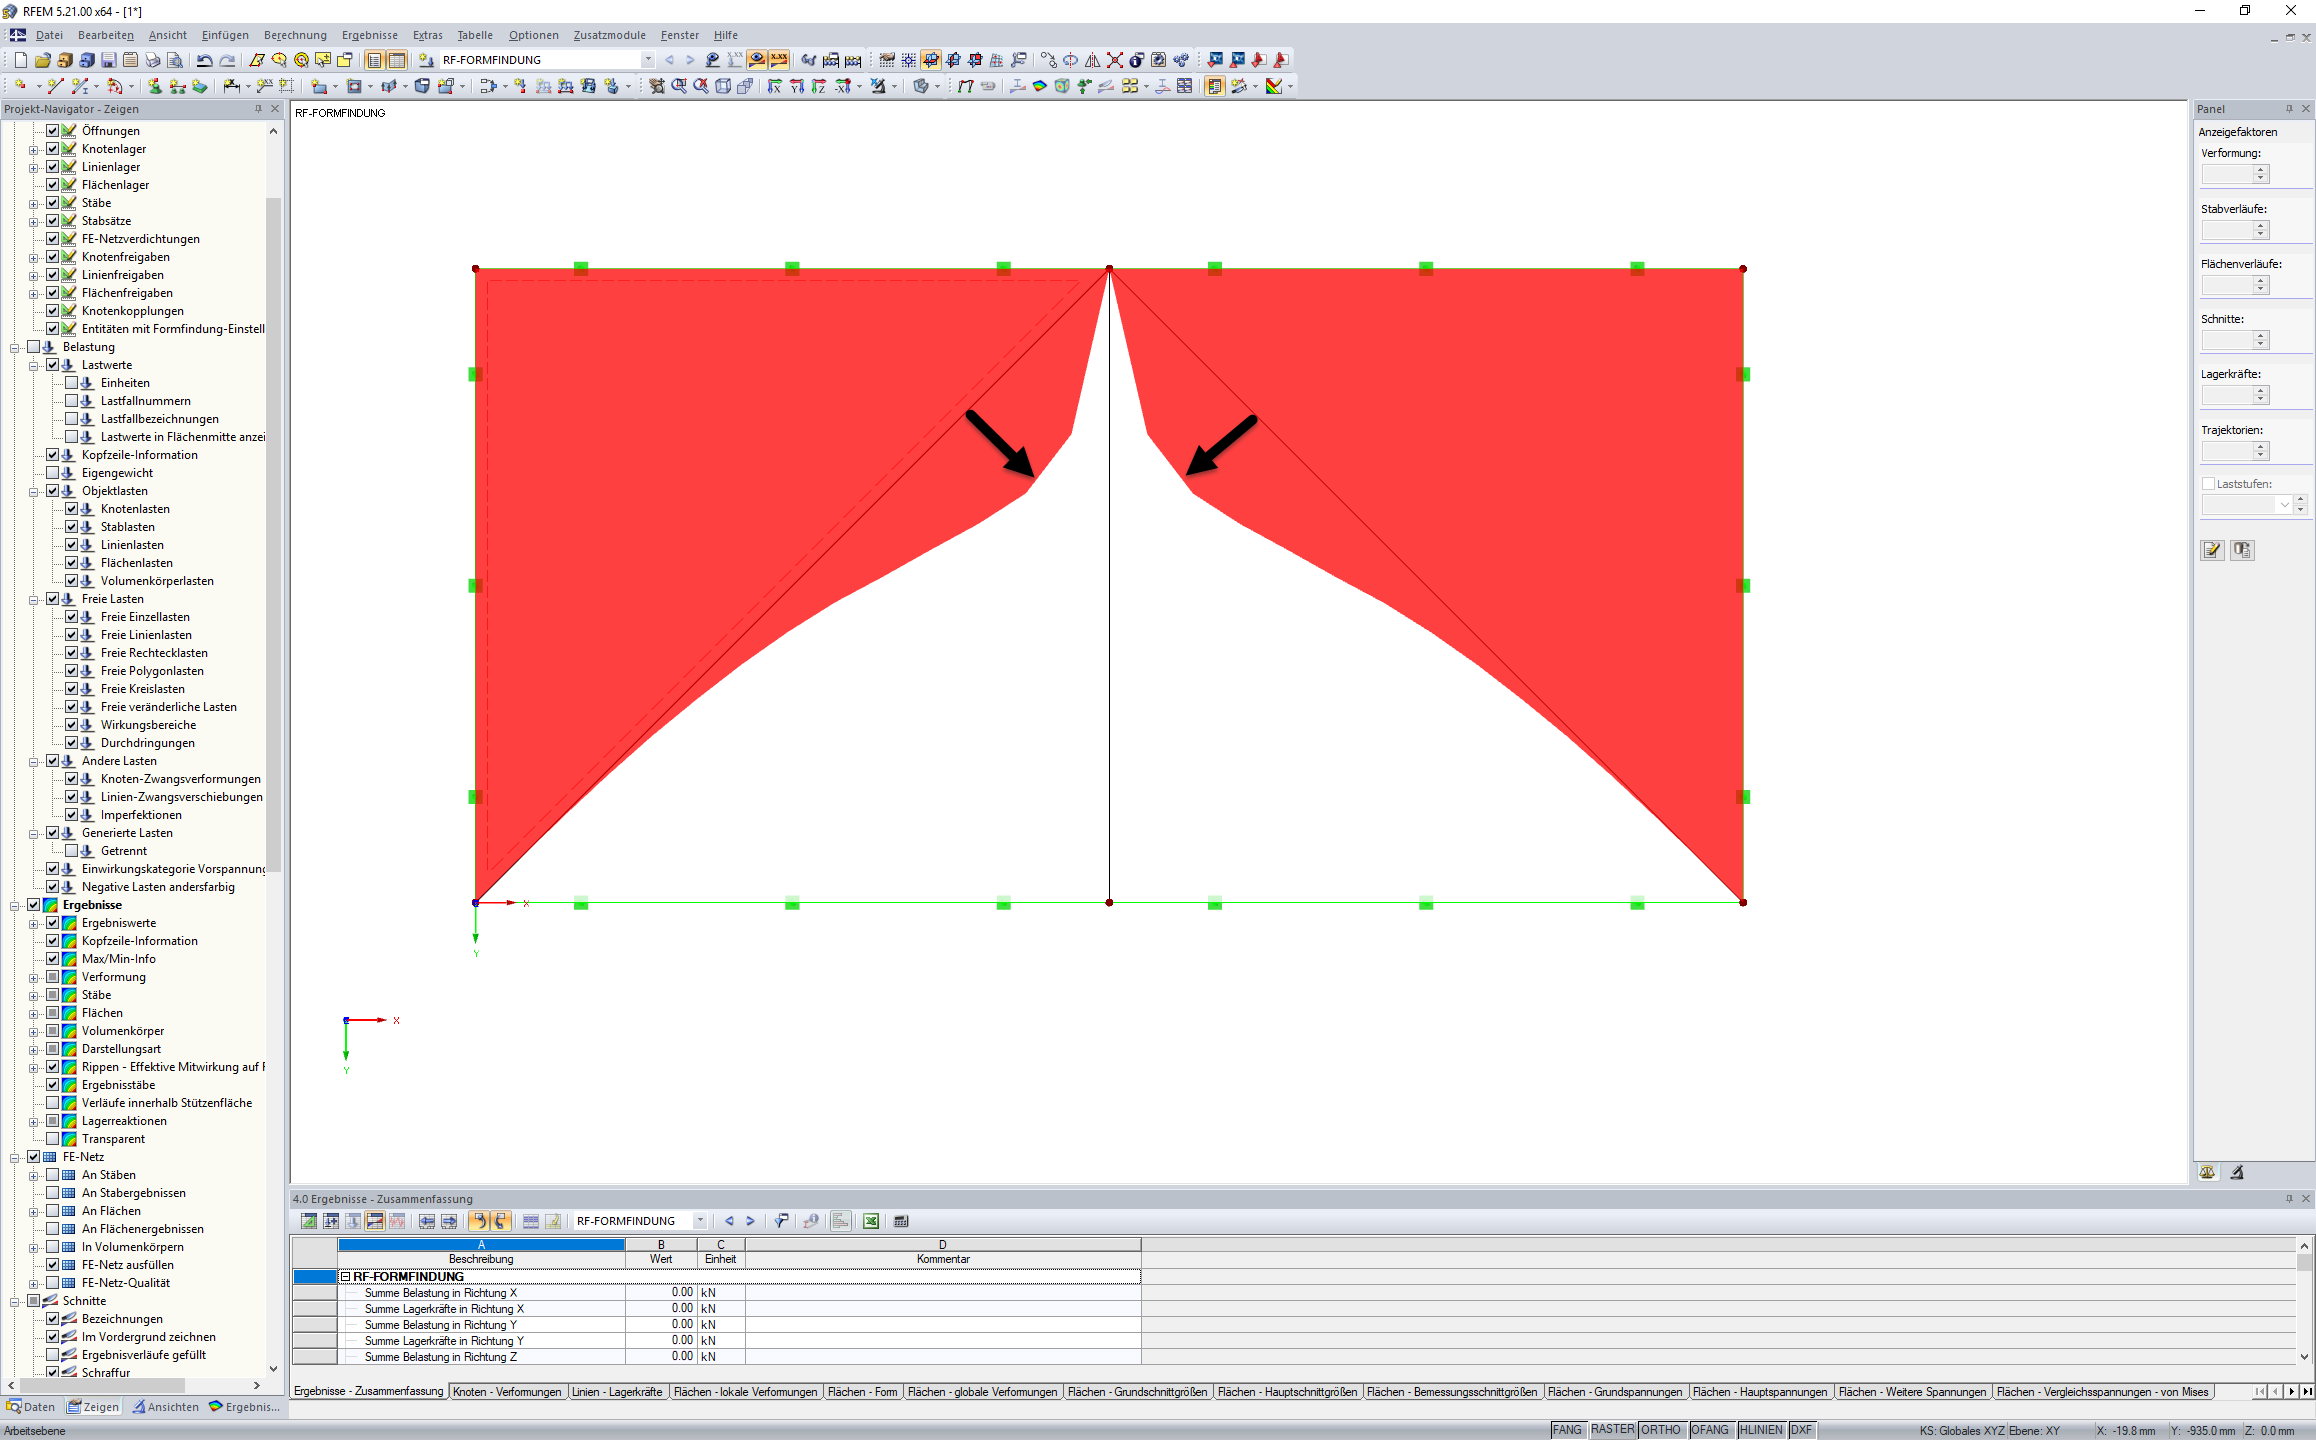Open the Berechnung menu
Viewport: 2316px width, 1440px height.
[x=295, y=35]
